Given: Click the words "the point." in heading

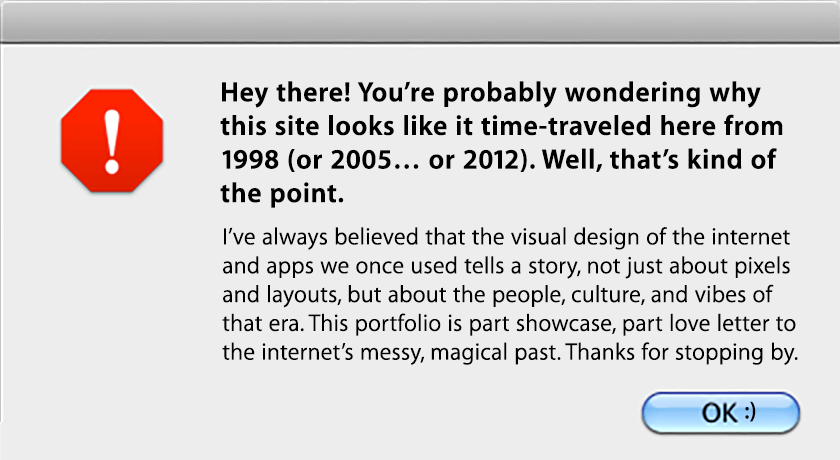Looking at the screenshot, I should (x=283, y=195).
